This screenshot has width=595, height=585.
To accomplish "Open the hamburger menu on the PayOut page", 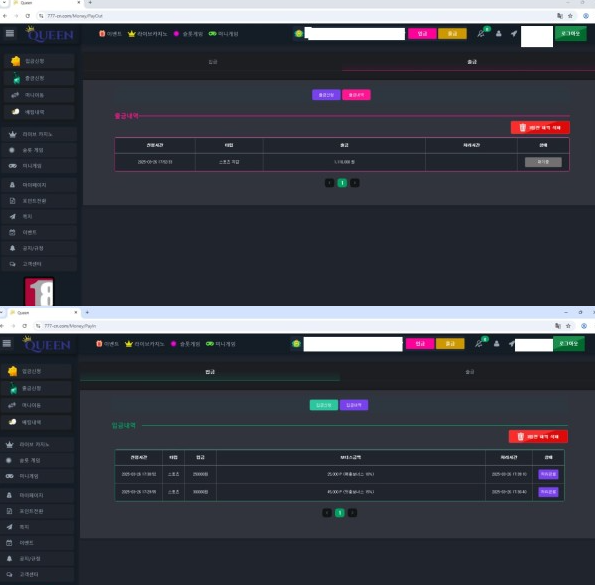I will coord(10,33).
